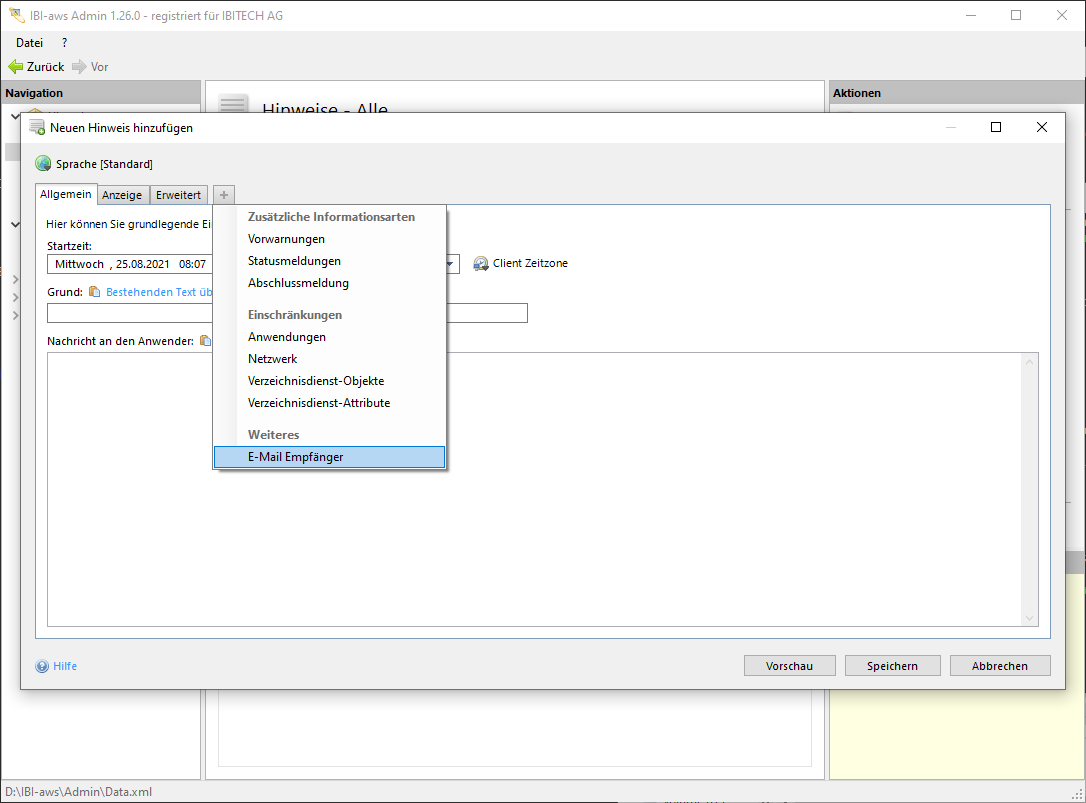The height and width of the screenshot is (803, 1086).
Task: Click the blue Hilfe question mark icon
Action: point(42,666)
